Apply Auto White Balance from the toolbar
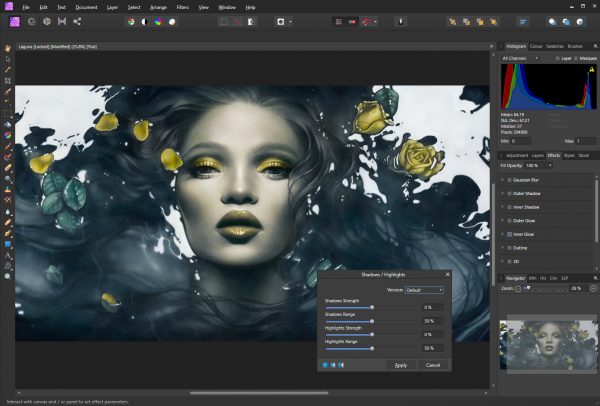This screenshot has height=406, width=600. [172, 22]
